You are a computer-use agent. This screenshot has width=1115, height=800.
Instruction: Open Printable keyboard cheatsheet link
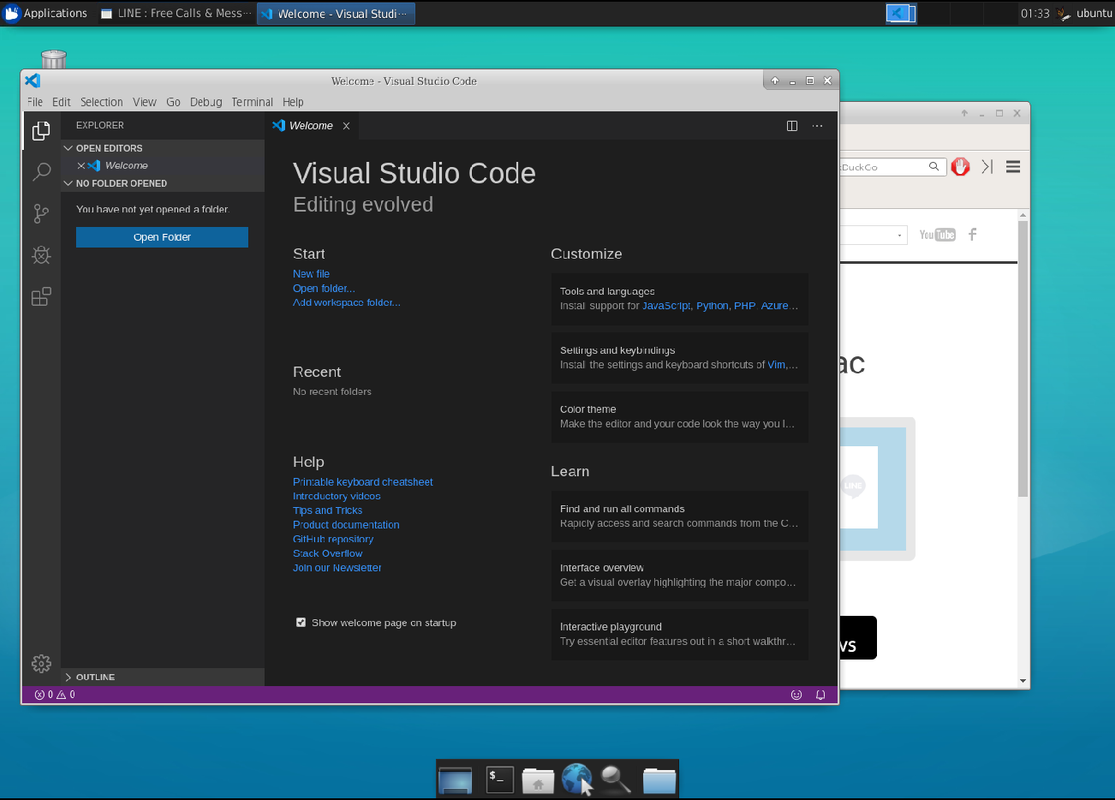pyautogui.click(x=363, y=481)
